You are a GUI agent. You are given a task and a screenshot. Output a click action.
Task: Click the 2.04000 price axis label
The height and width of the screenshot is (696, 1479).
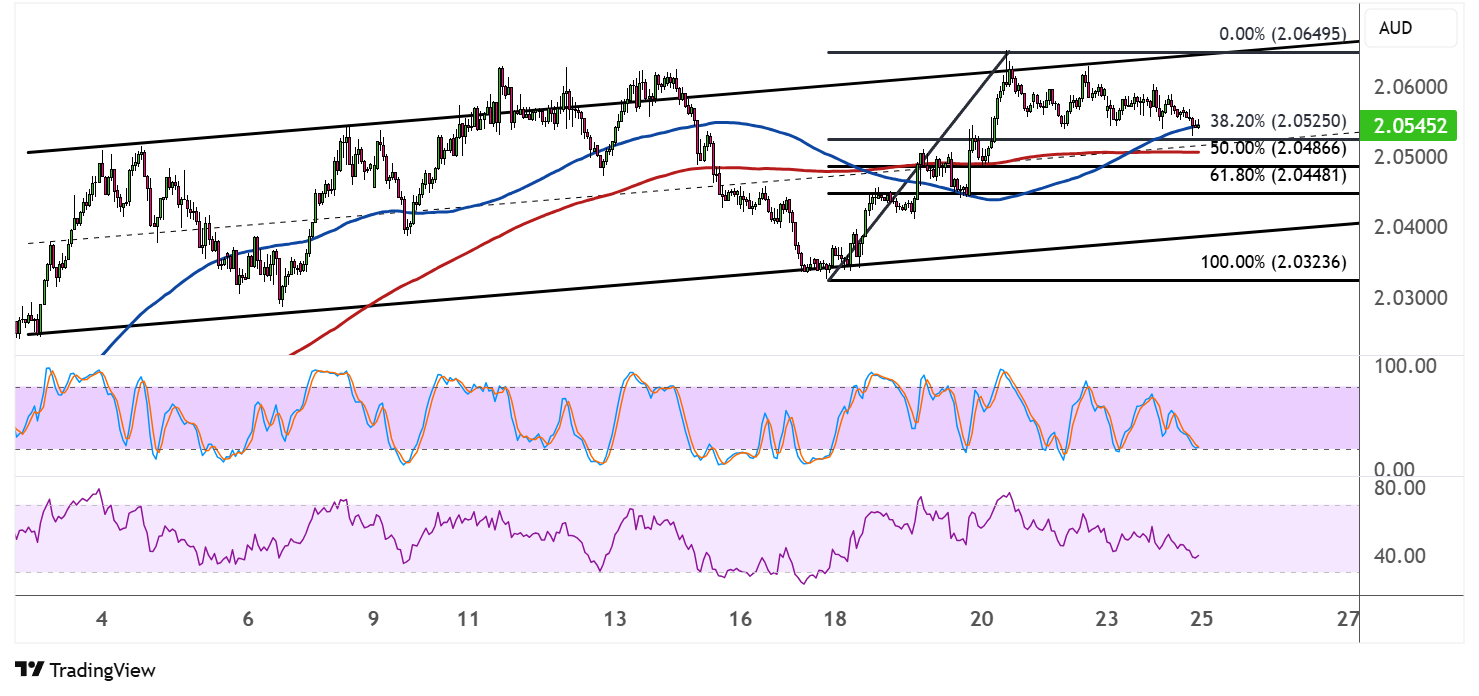coord(1411,228)
